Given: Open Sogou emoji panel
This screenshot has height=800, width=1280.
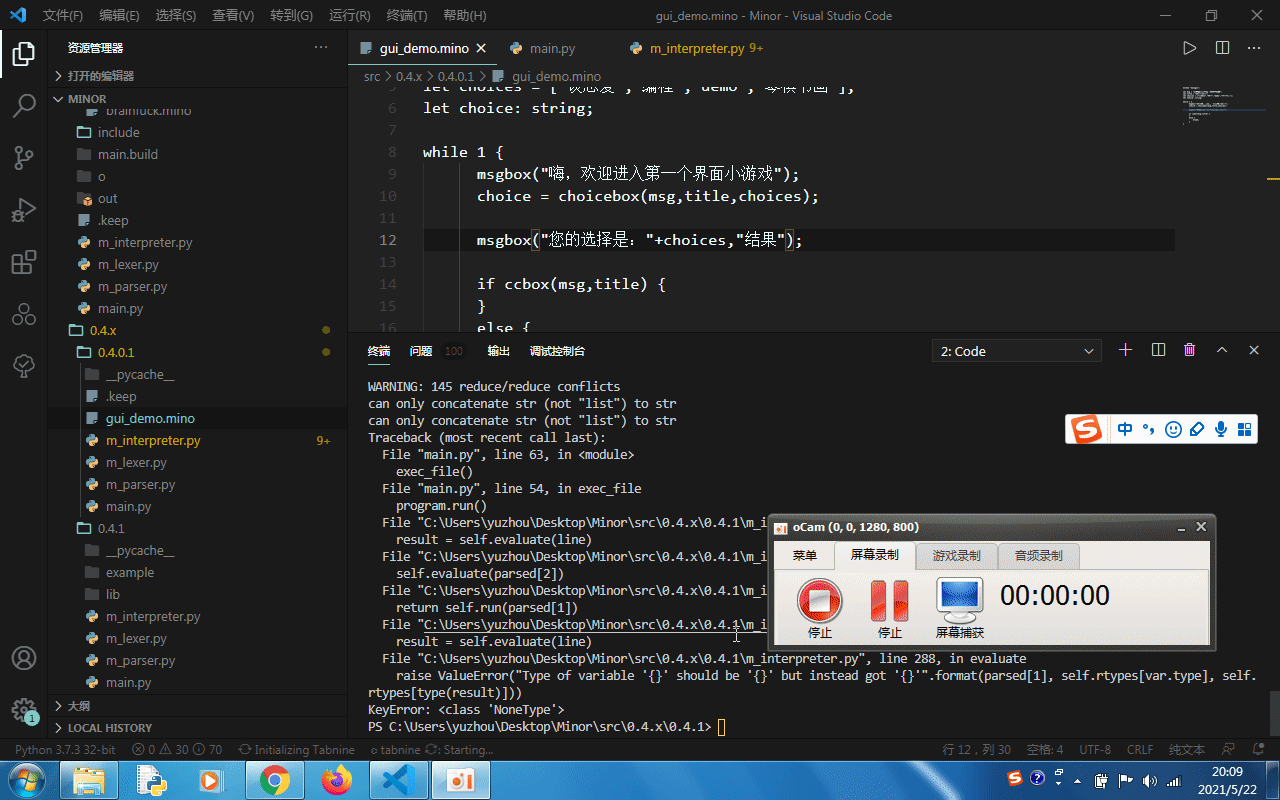Looking at the screenshot, I should 1173,429.
